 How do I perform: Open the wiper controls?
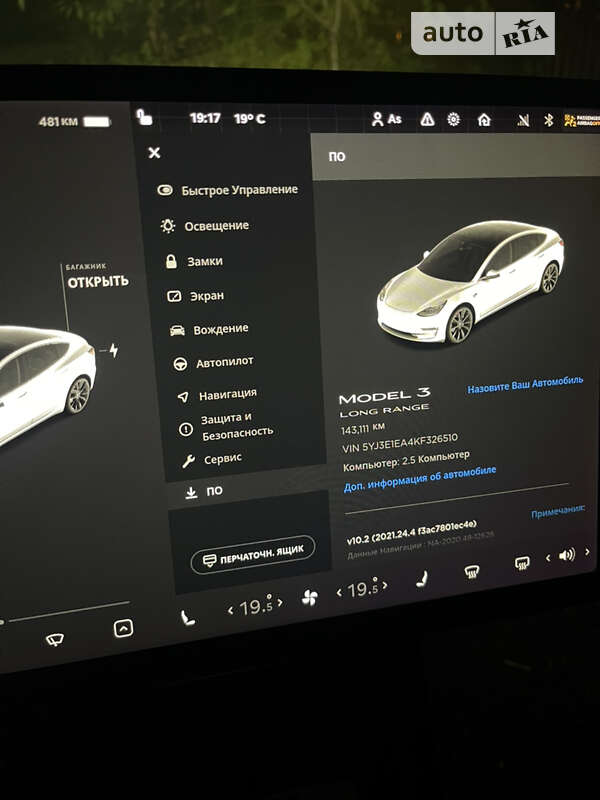tap(56, 639)
